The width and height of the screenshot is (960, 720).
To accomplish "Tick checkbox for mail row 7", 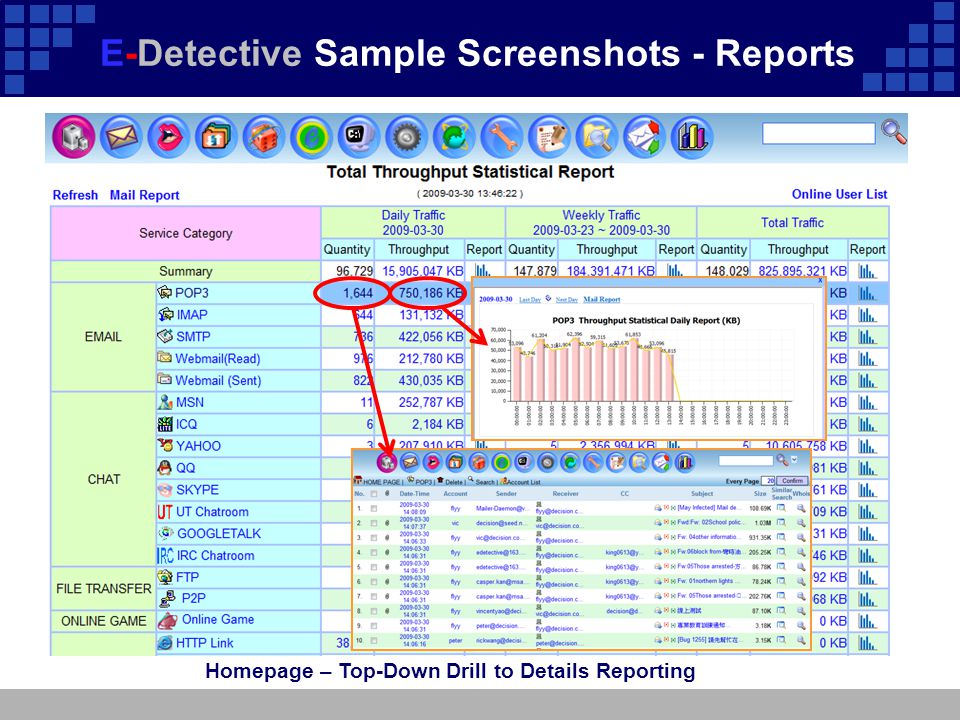I will click(x=374, y=596).
